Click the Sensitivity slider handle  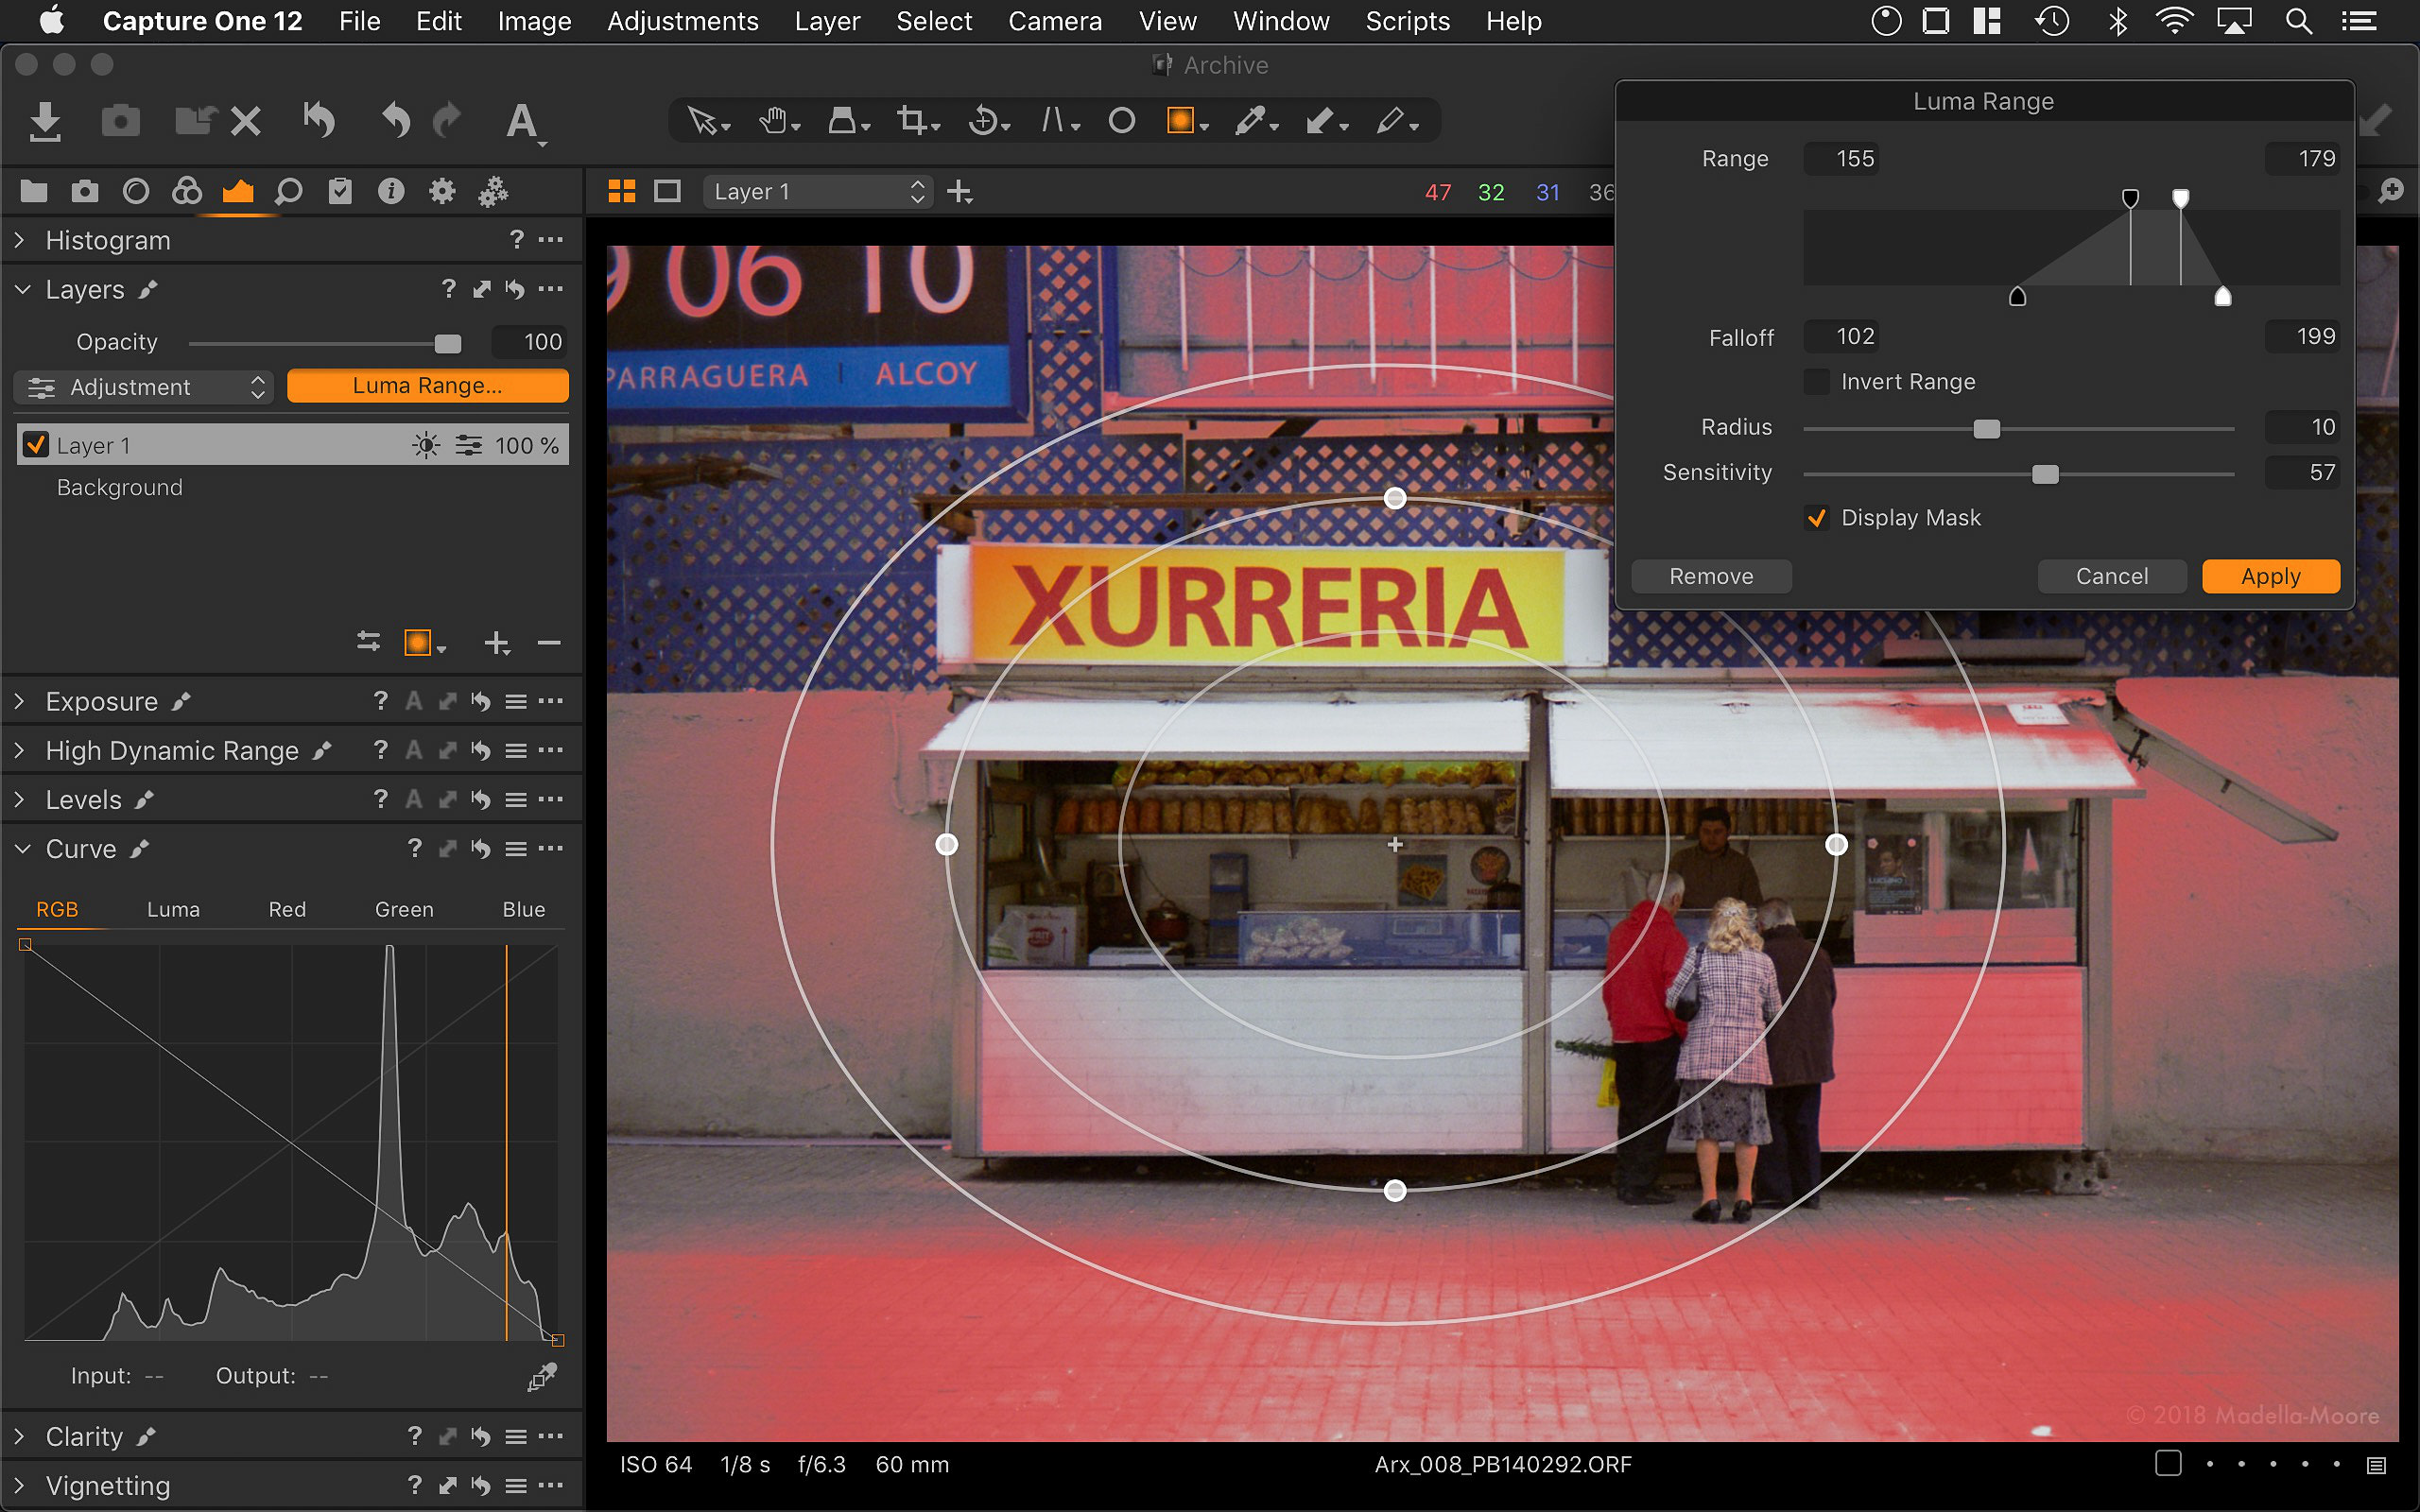(2045, 474)
